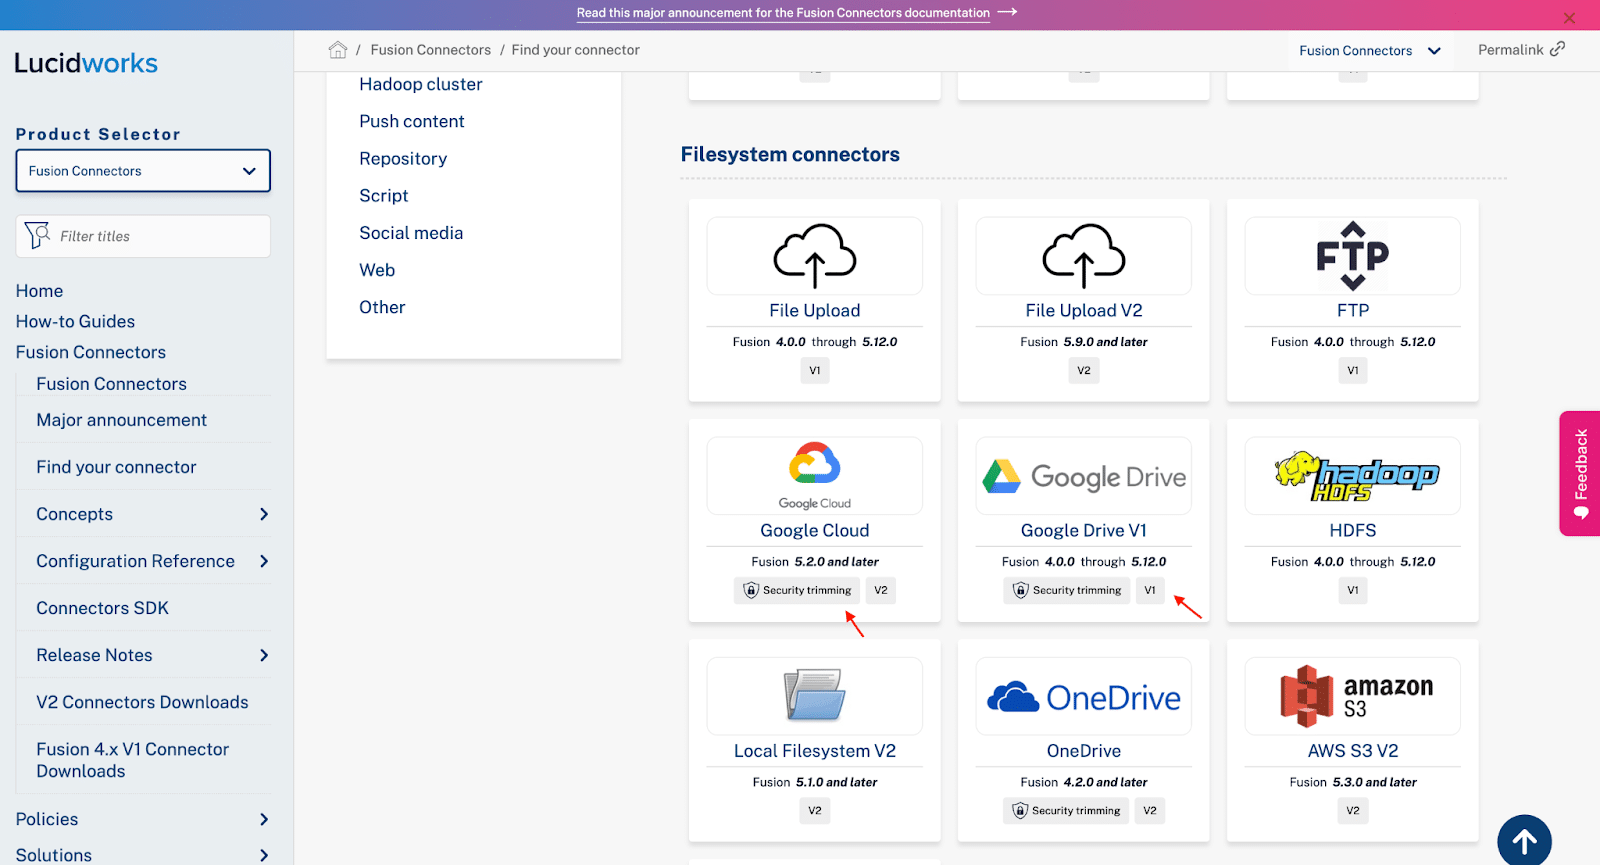
Task: Jump to Push content category
Action: [412, 121]
